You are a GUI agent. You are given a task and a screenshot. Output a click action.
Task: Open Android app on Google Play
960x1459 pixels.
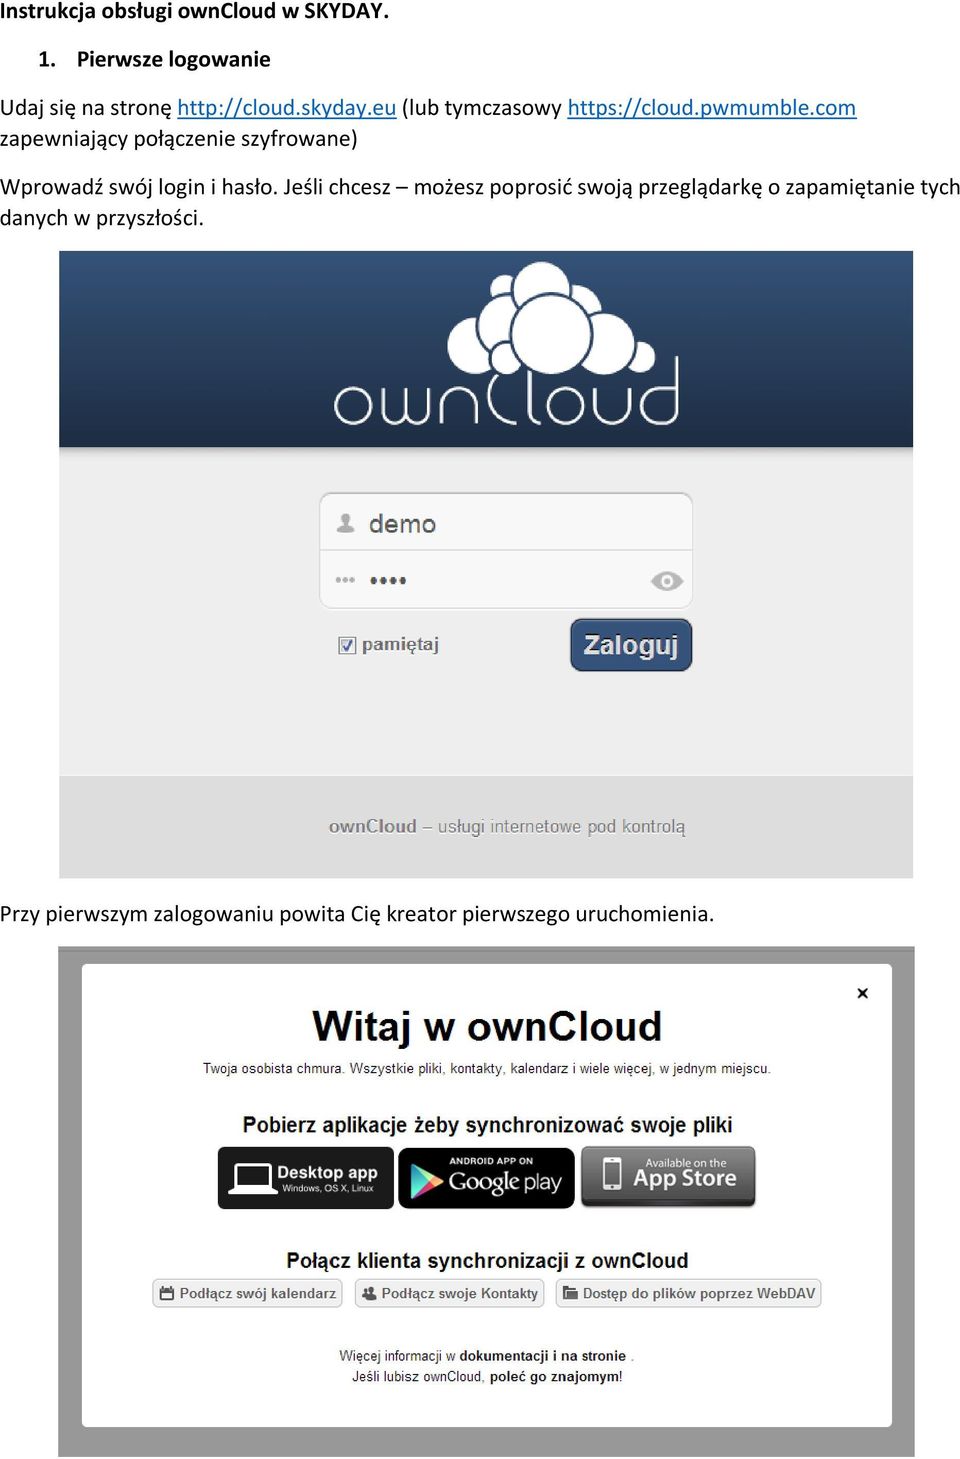tap(486, 1178)
